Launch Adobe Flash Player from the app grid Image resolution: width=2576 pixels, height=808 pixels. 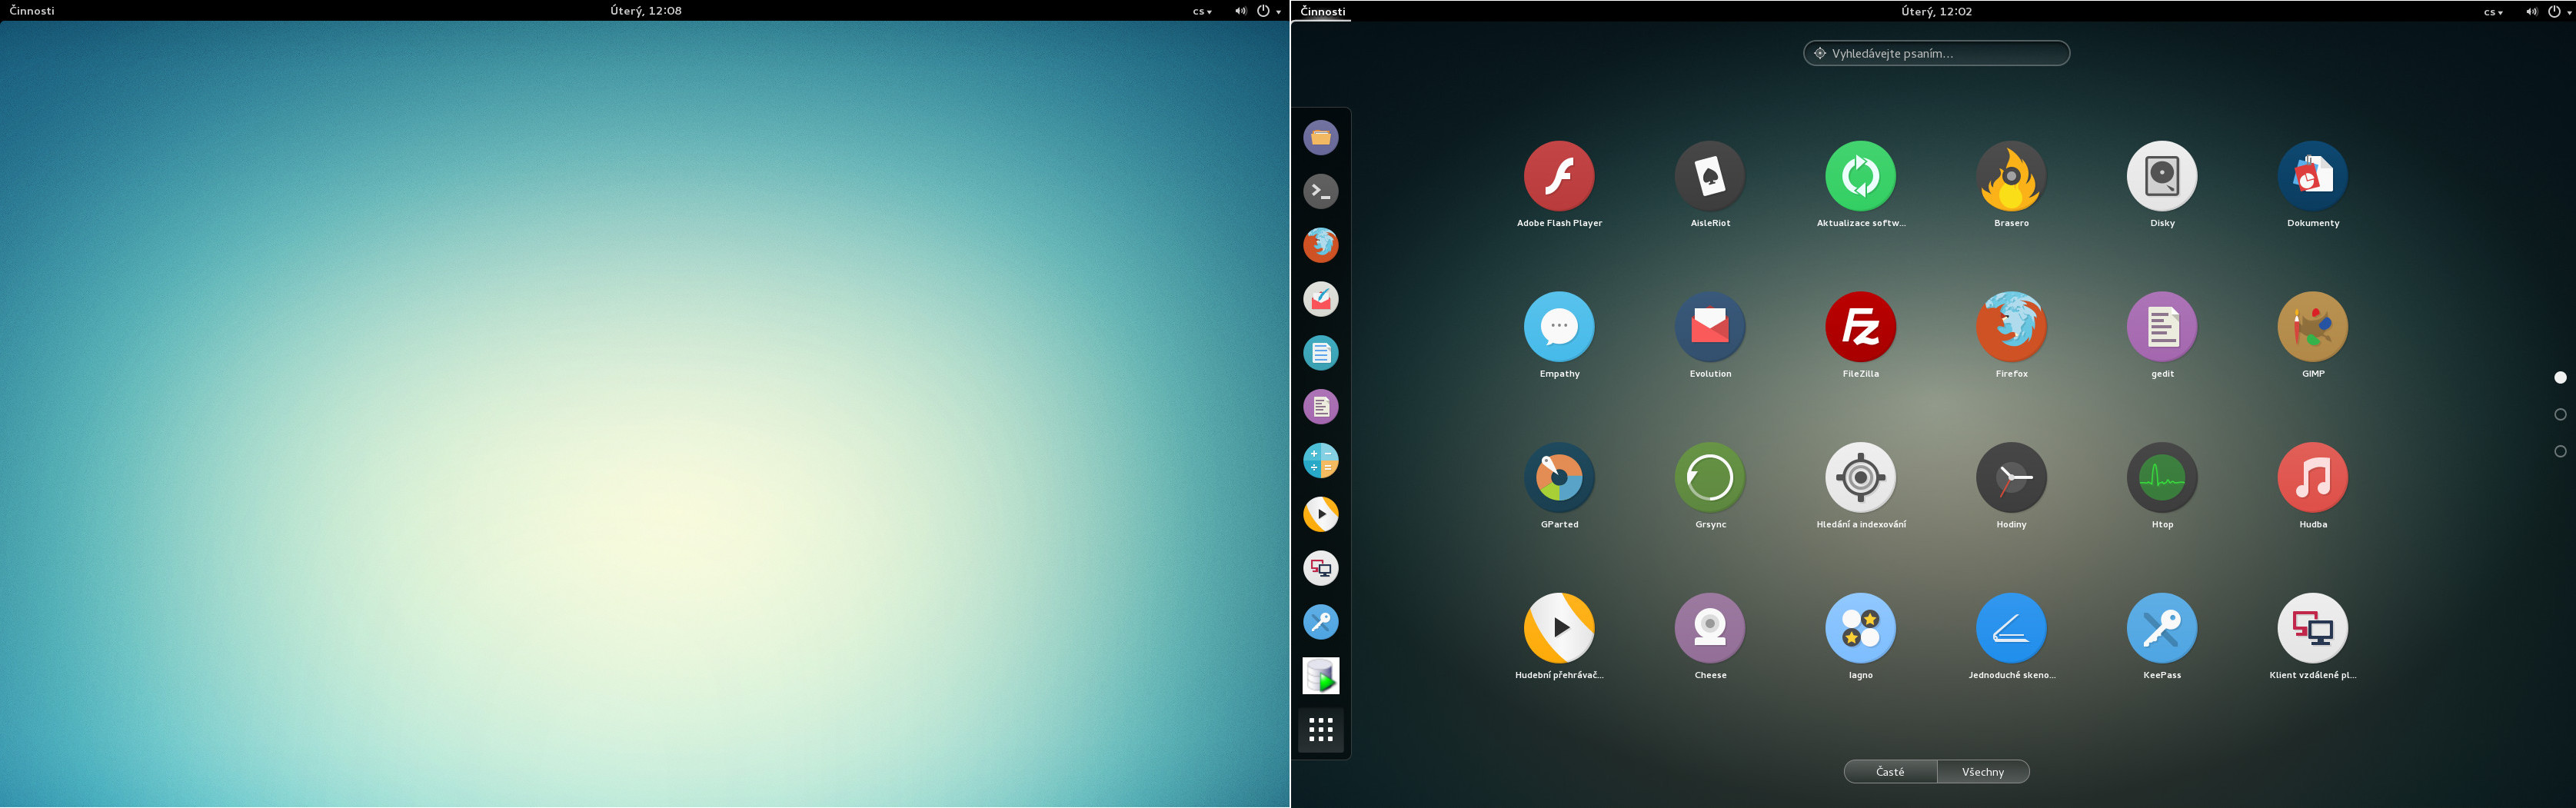tap(1559, 177)
